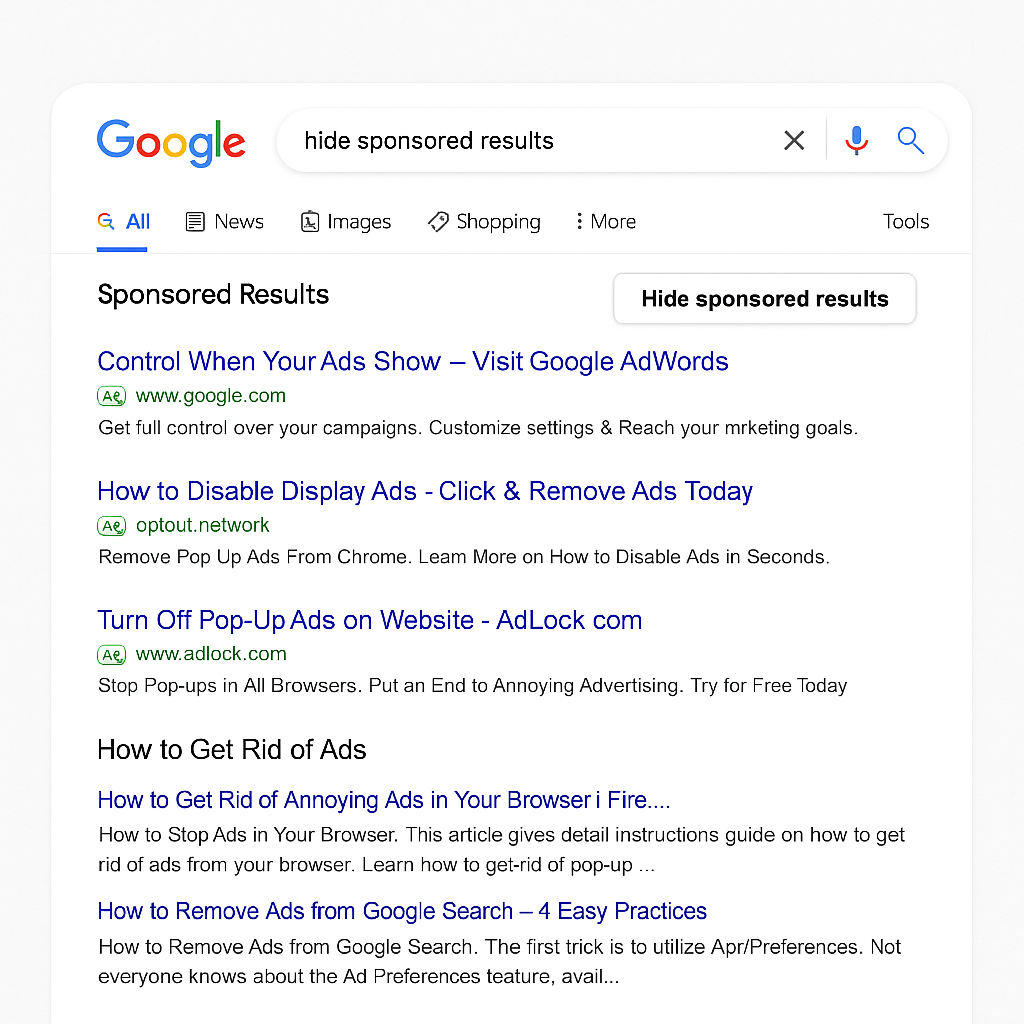1024x1024 pixels.
Task: Open How to Get Rid of Annoying Ads result
Action: coord(383,801)
